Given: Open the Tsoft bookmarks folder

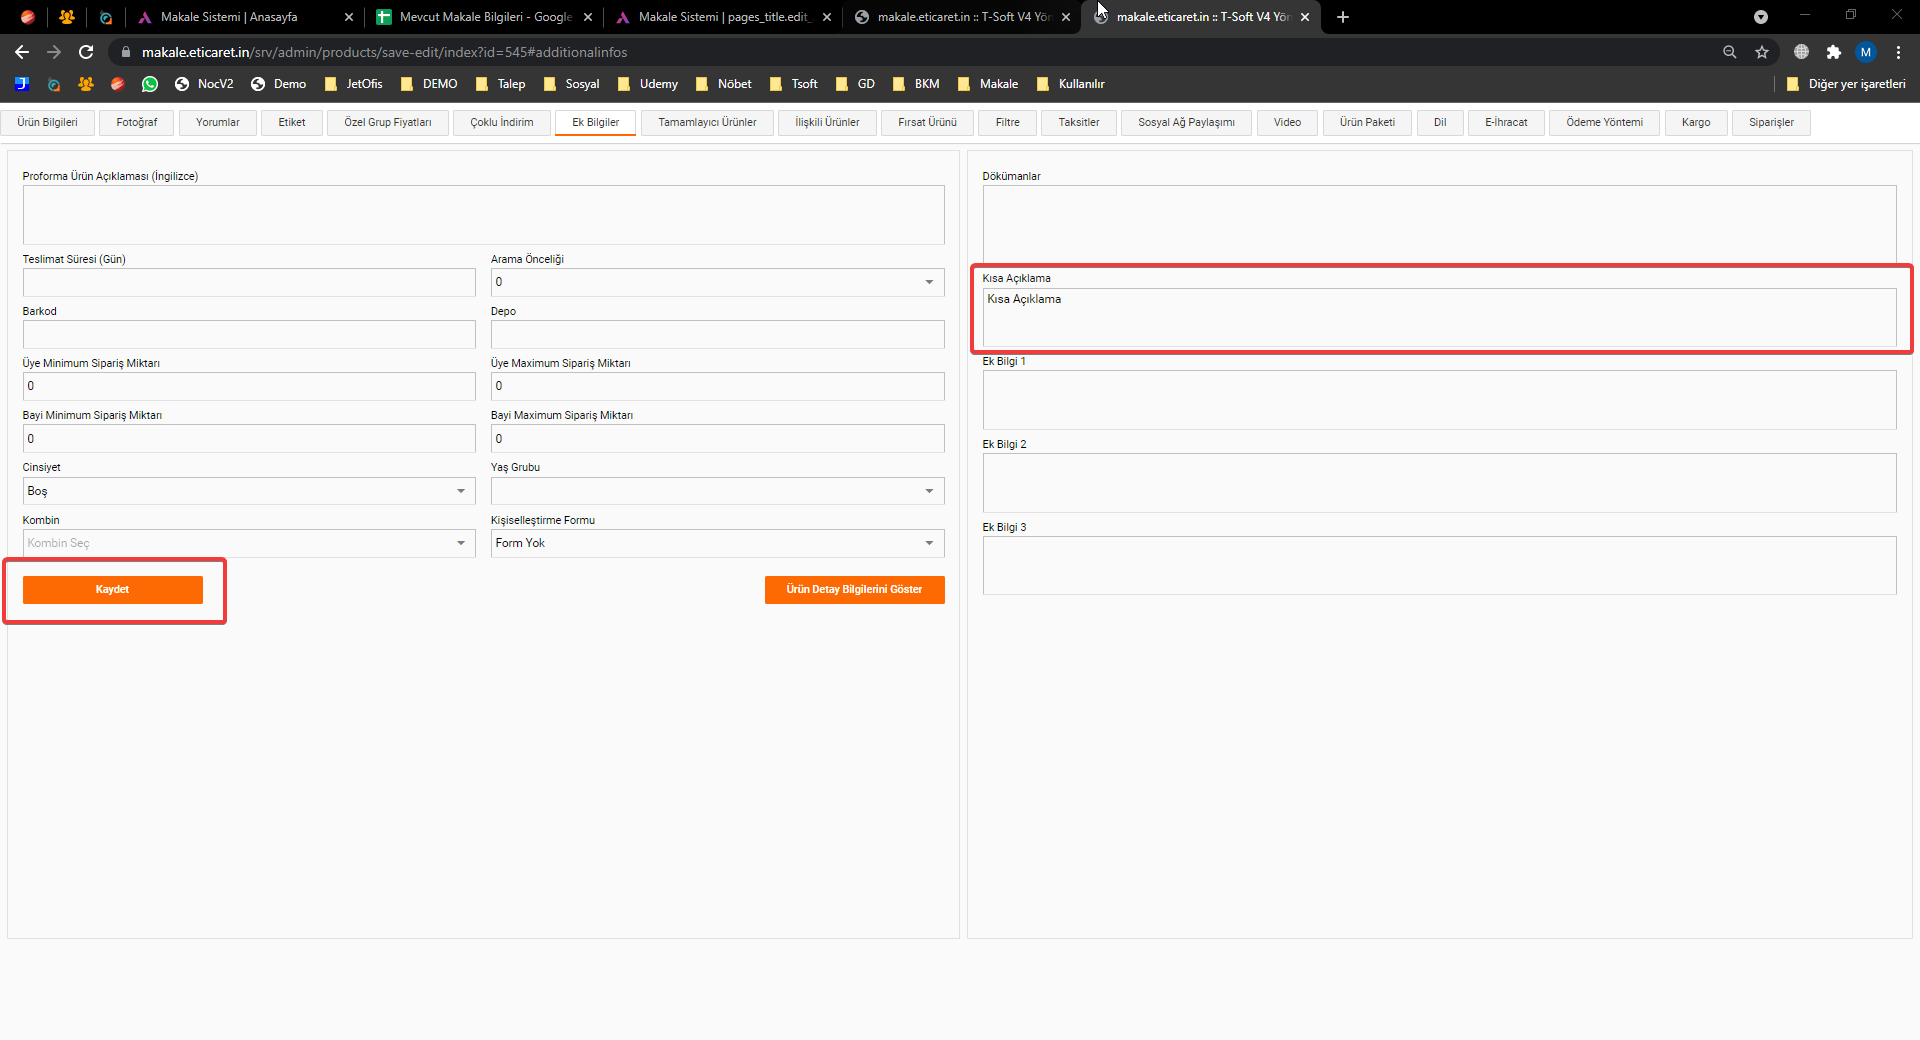Looking at the screenshot, I should pyautogui.click(x=794, y=84).
